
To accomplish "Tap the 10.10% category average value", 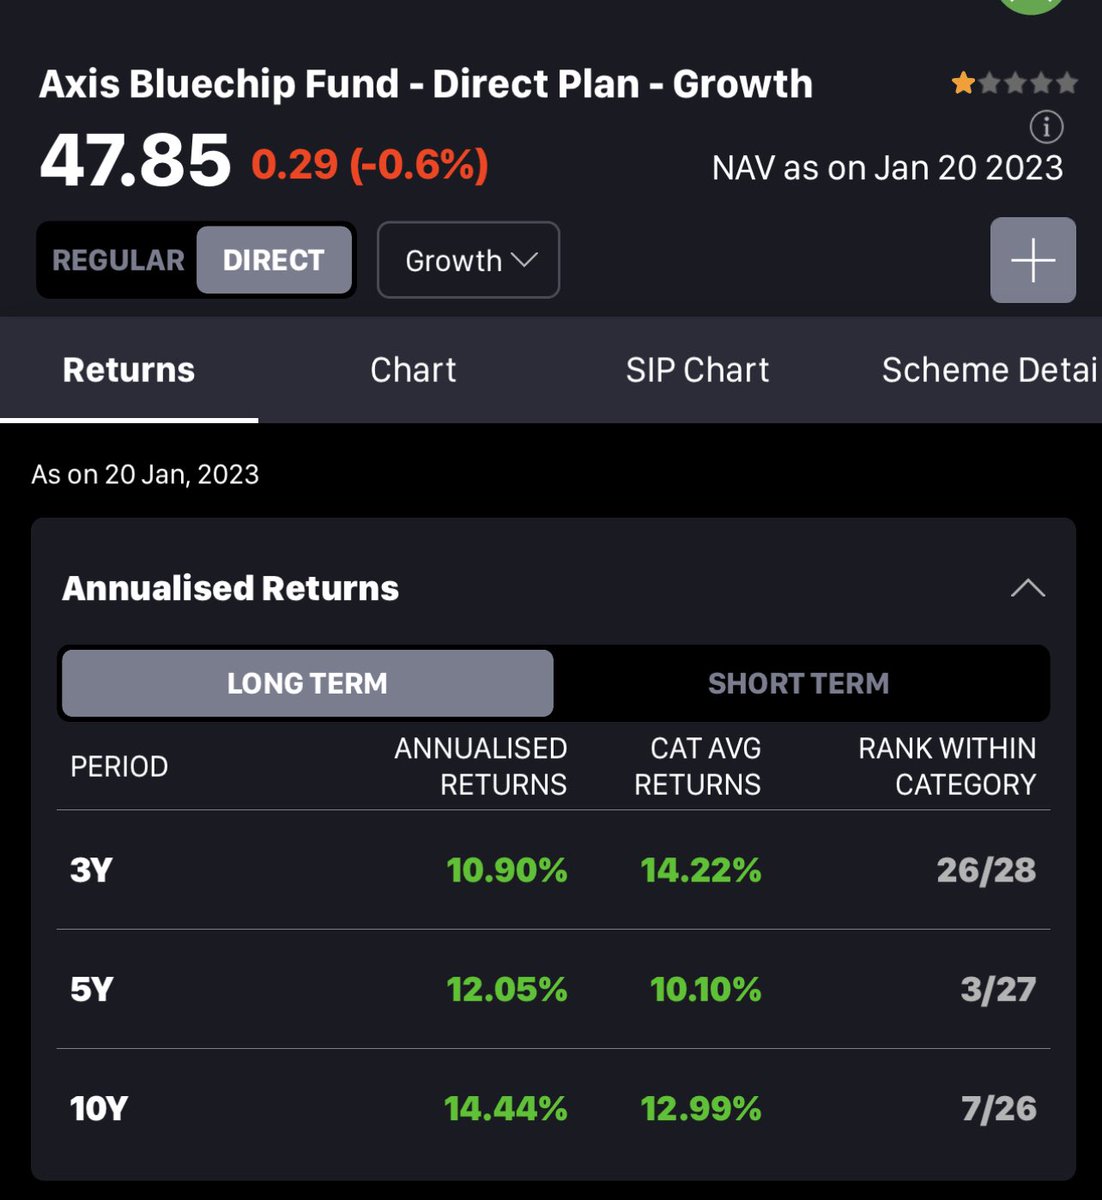I will (x=706, y=989).
